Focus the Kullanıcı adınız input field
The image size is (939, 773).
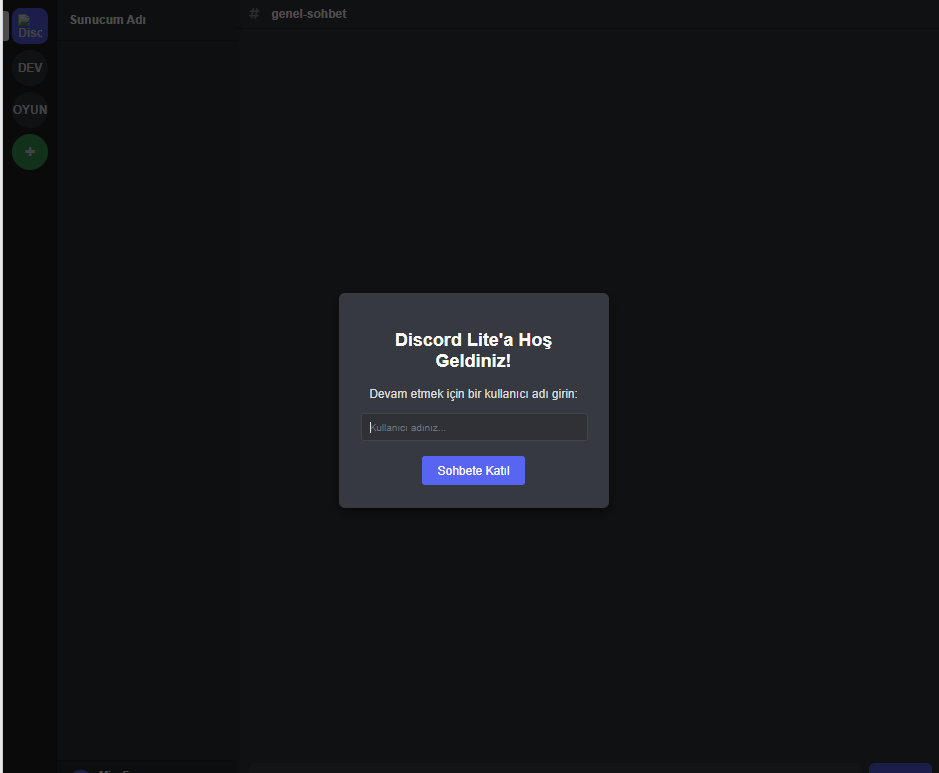point(474,427)
